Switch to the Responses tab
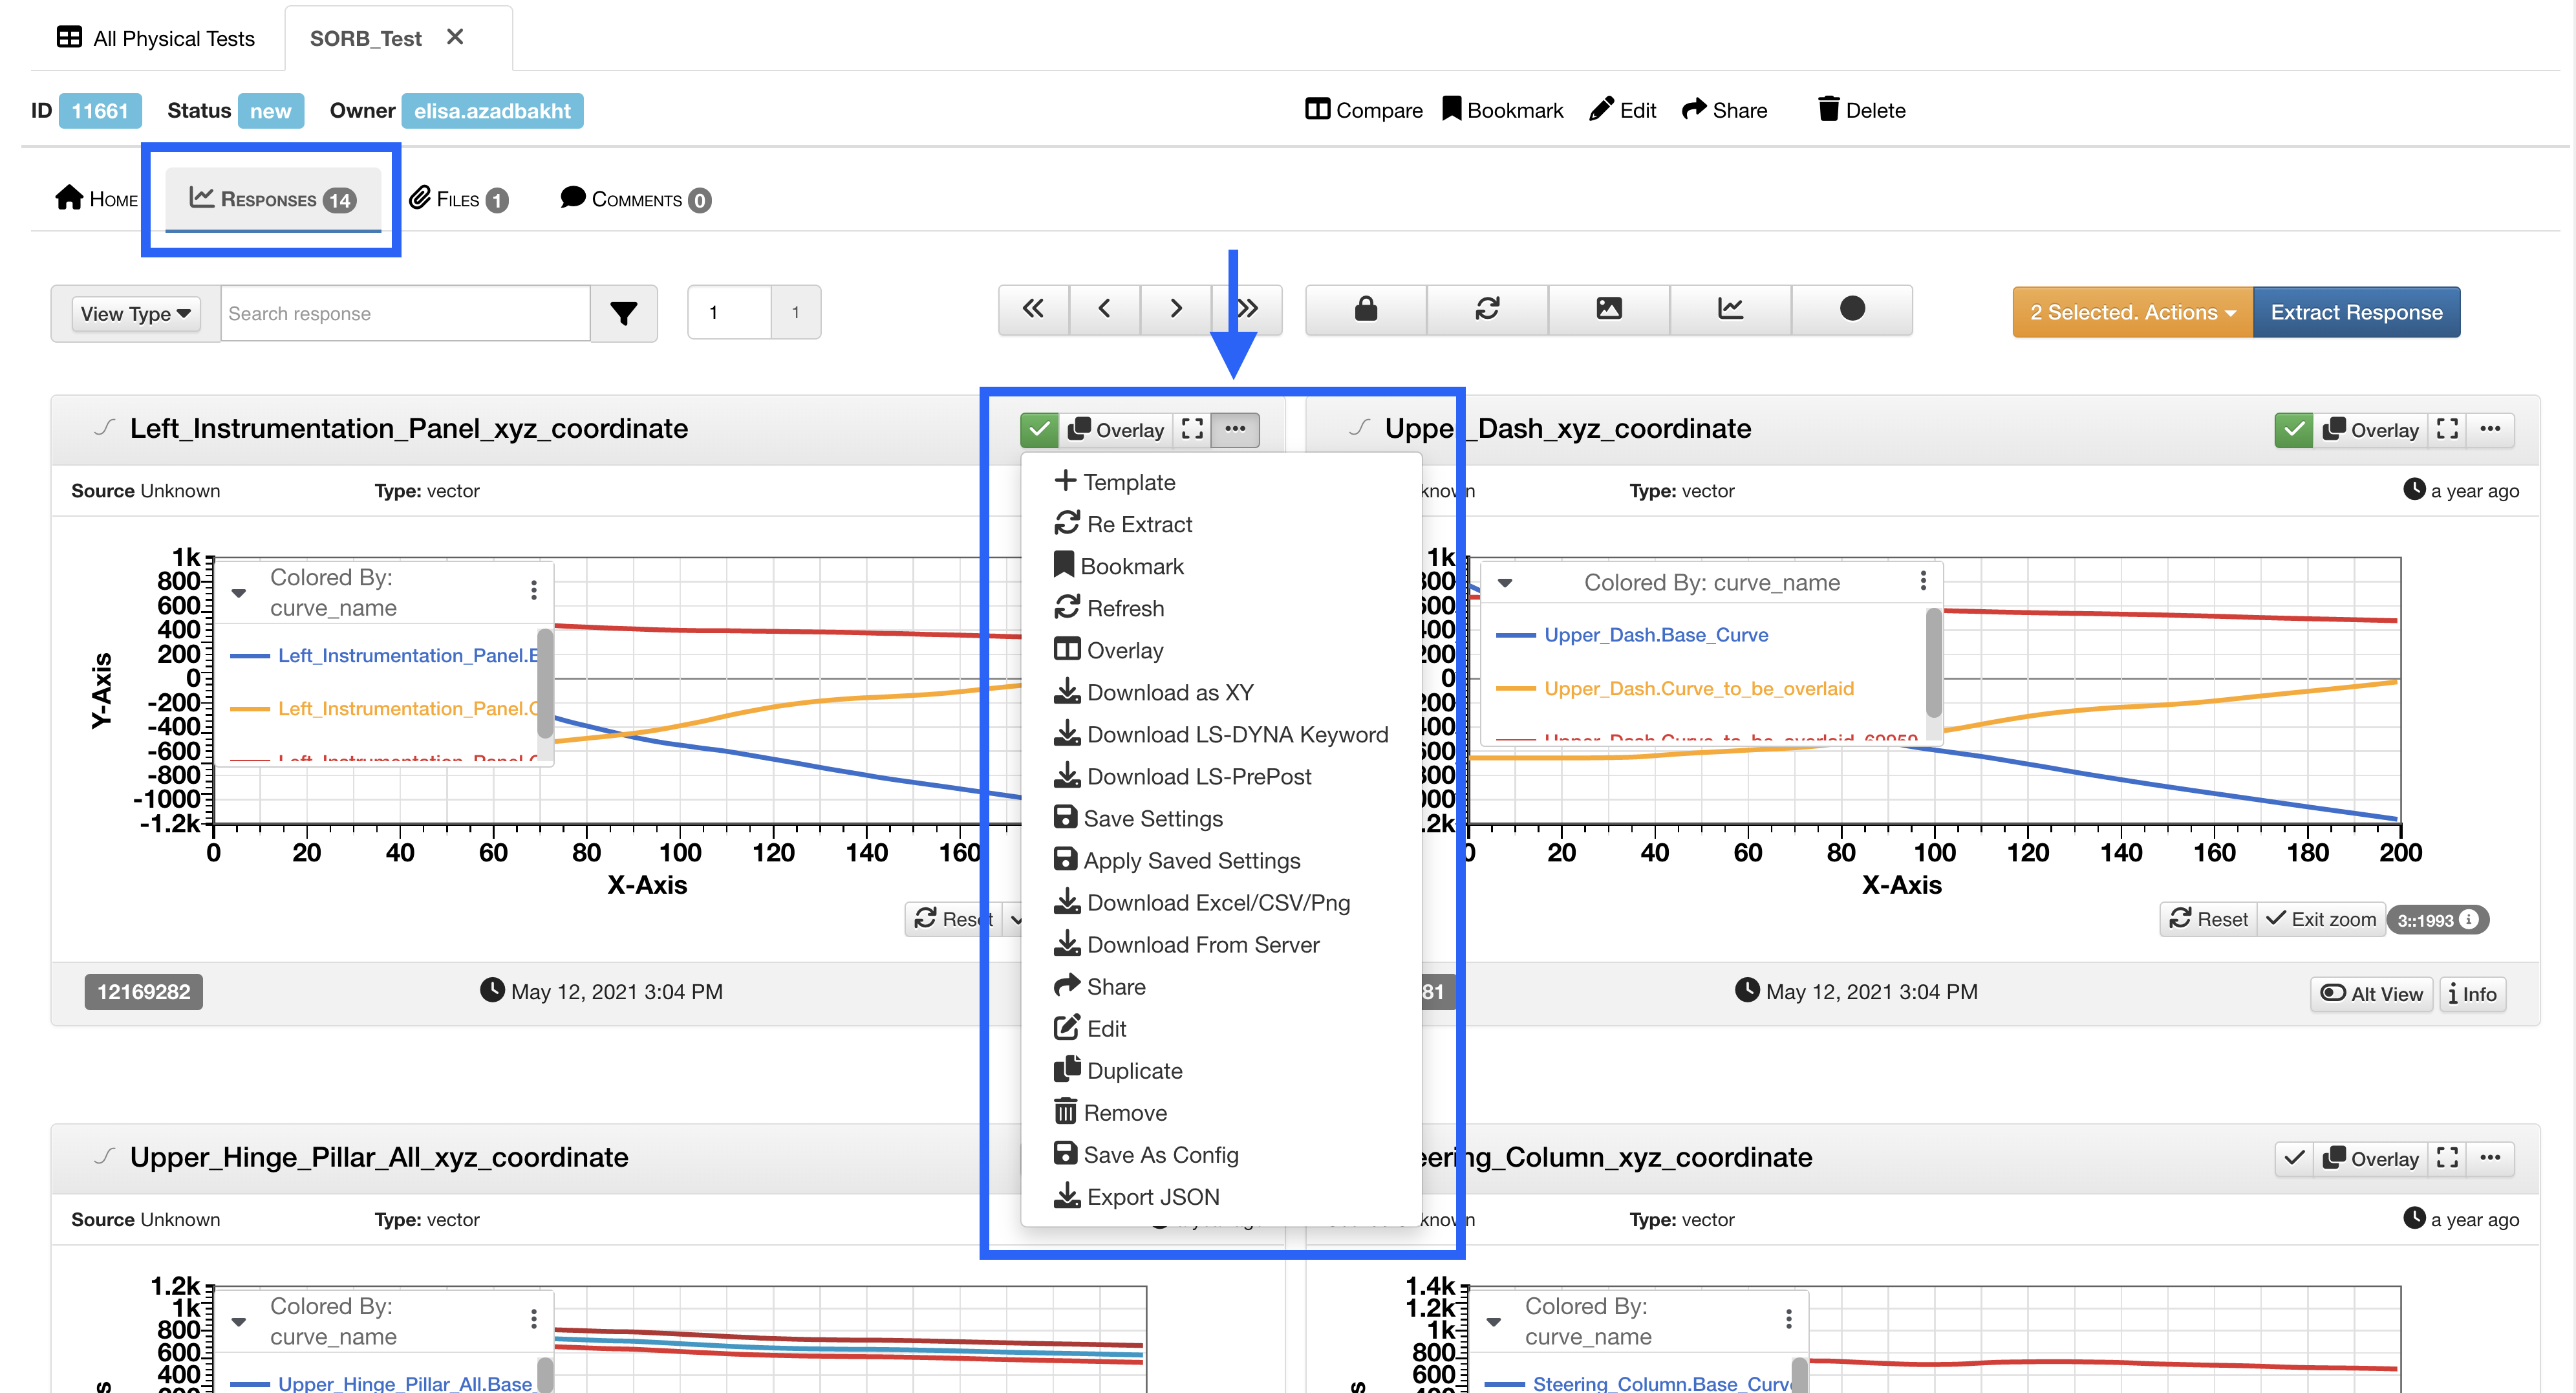This screenshot has width=2576, height=1393. coord(272,199)
